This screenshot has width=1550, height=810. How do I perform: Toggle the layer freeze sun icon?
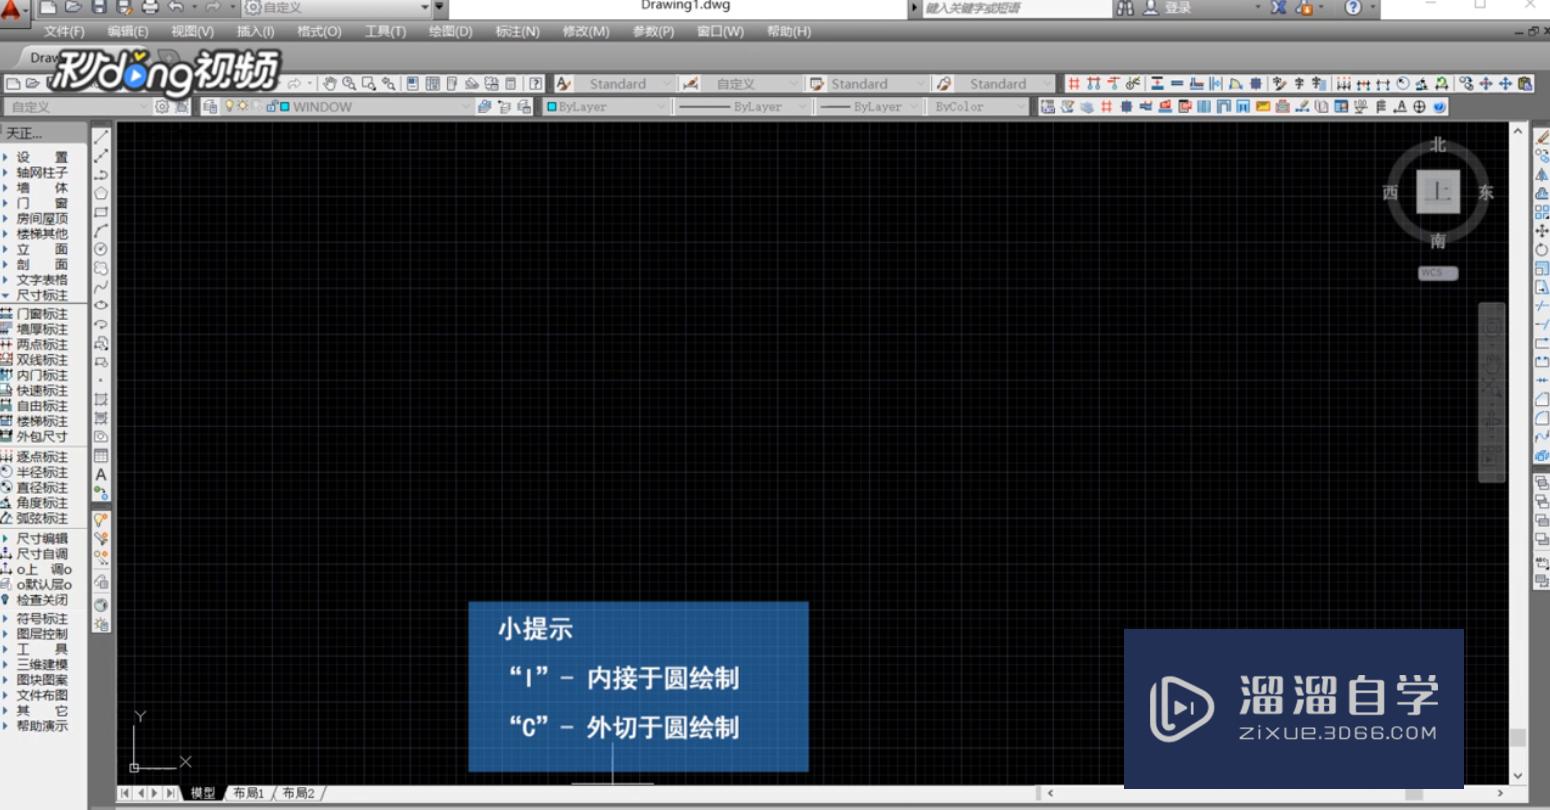(x=242, y=106)
